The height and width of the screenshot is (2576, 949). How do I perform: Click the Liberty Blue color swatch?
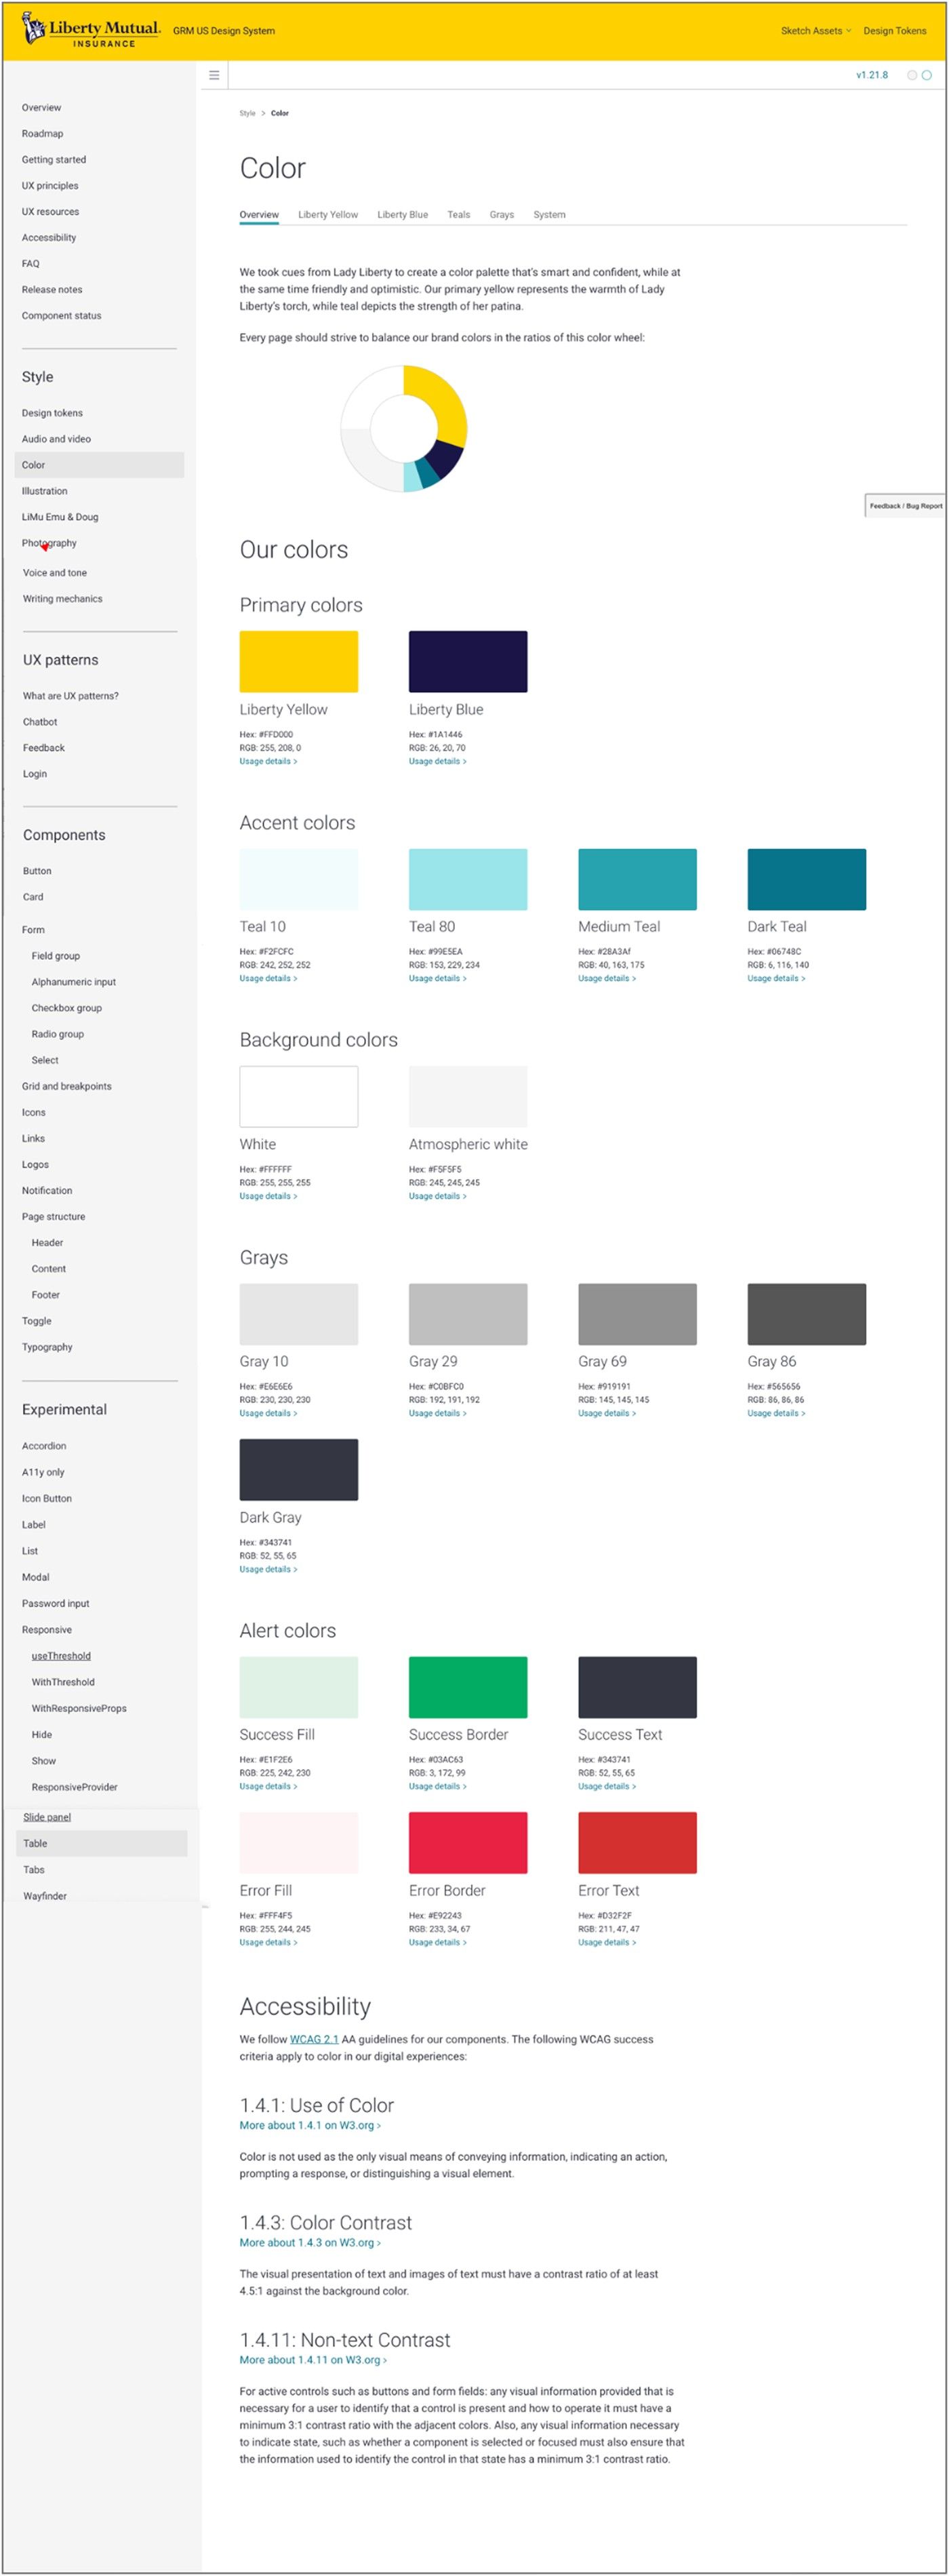tap(467, 661)
